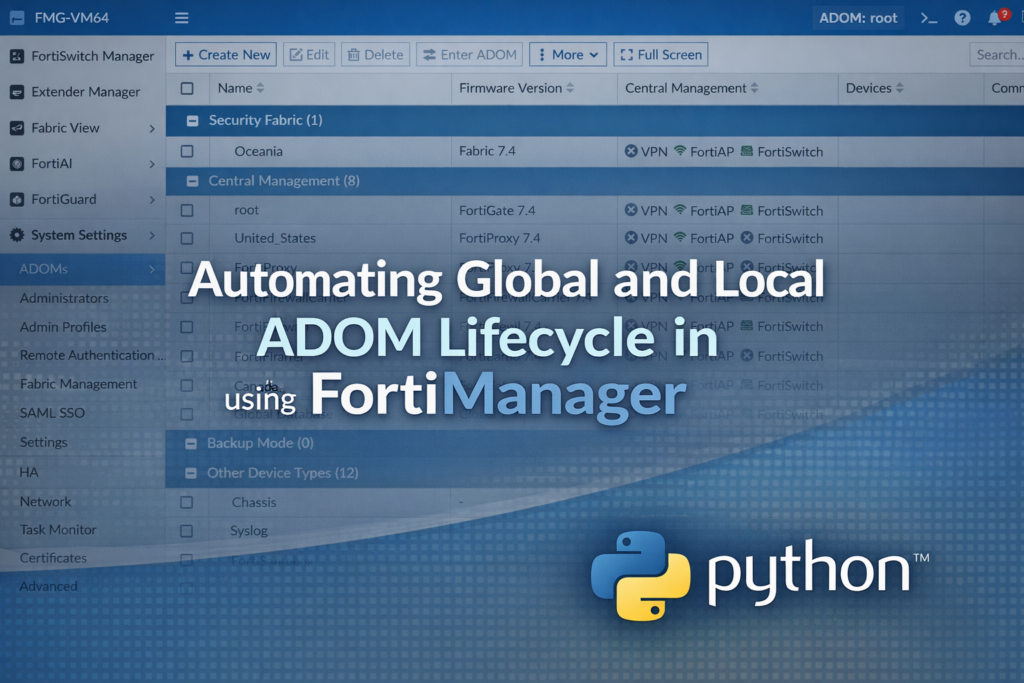Open the ADOMs menu item

tap(82, 269)
